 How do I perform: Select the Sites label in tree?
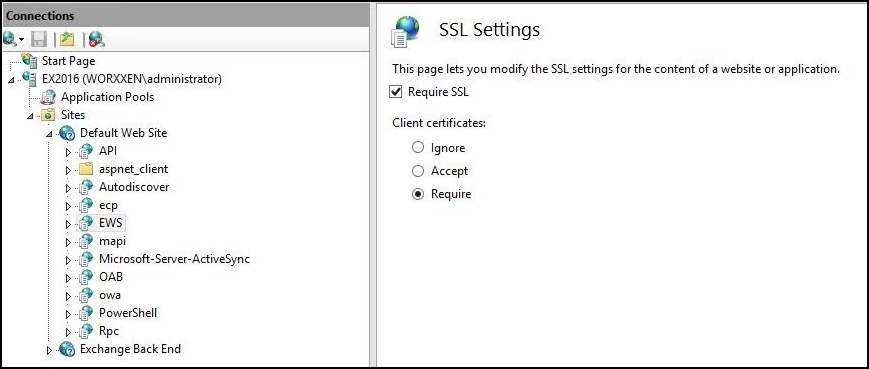(73, 115)
